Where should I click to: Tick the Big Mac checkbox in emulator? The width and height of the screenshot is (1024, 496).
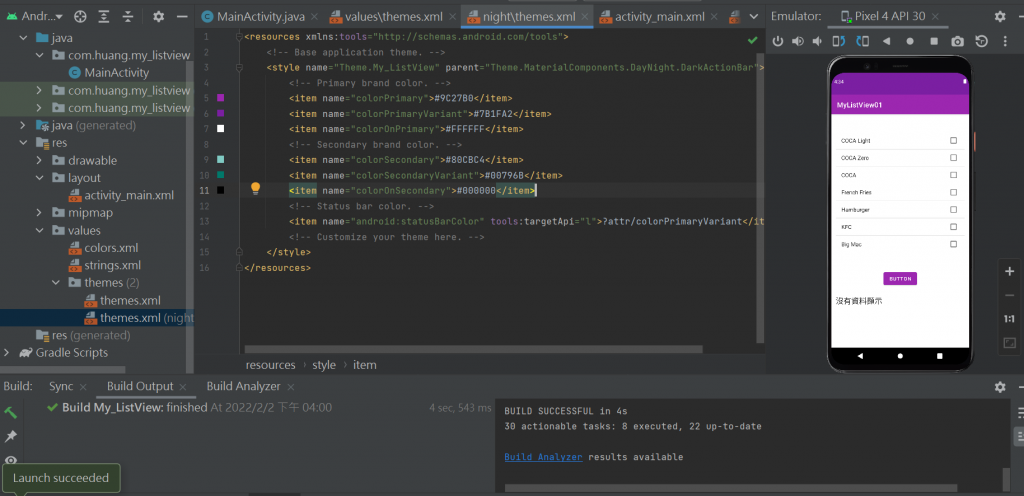pos(953,244)
